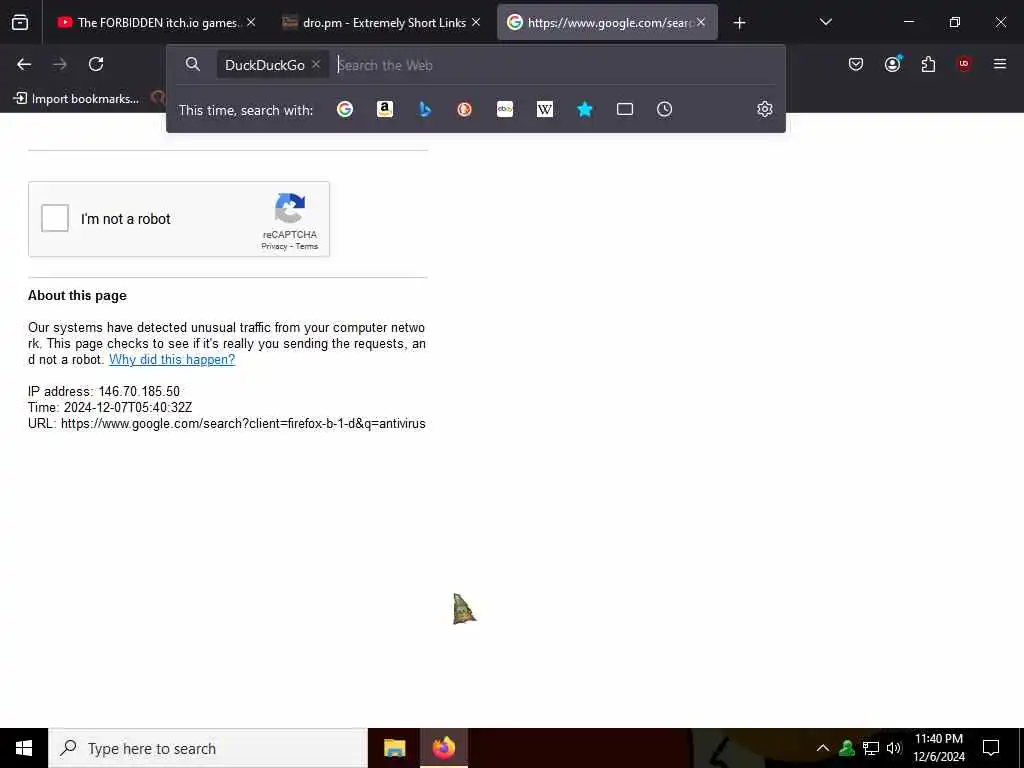Switch to The FORBIDDEN itch.io games tab
Viewport: 1024px width, 768px height.
157,23
